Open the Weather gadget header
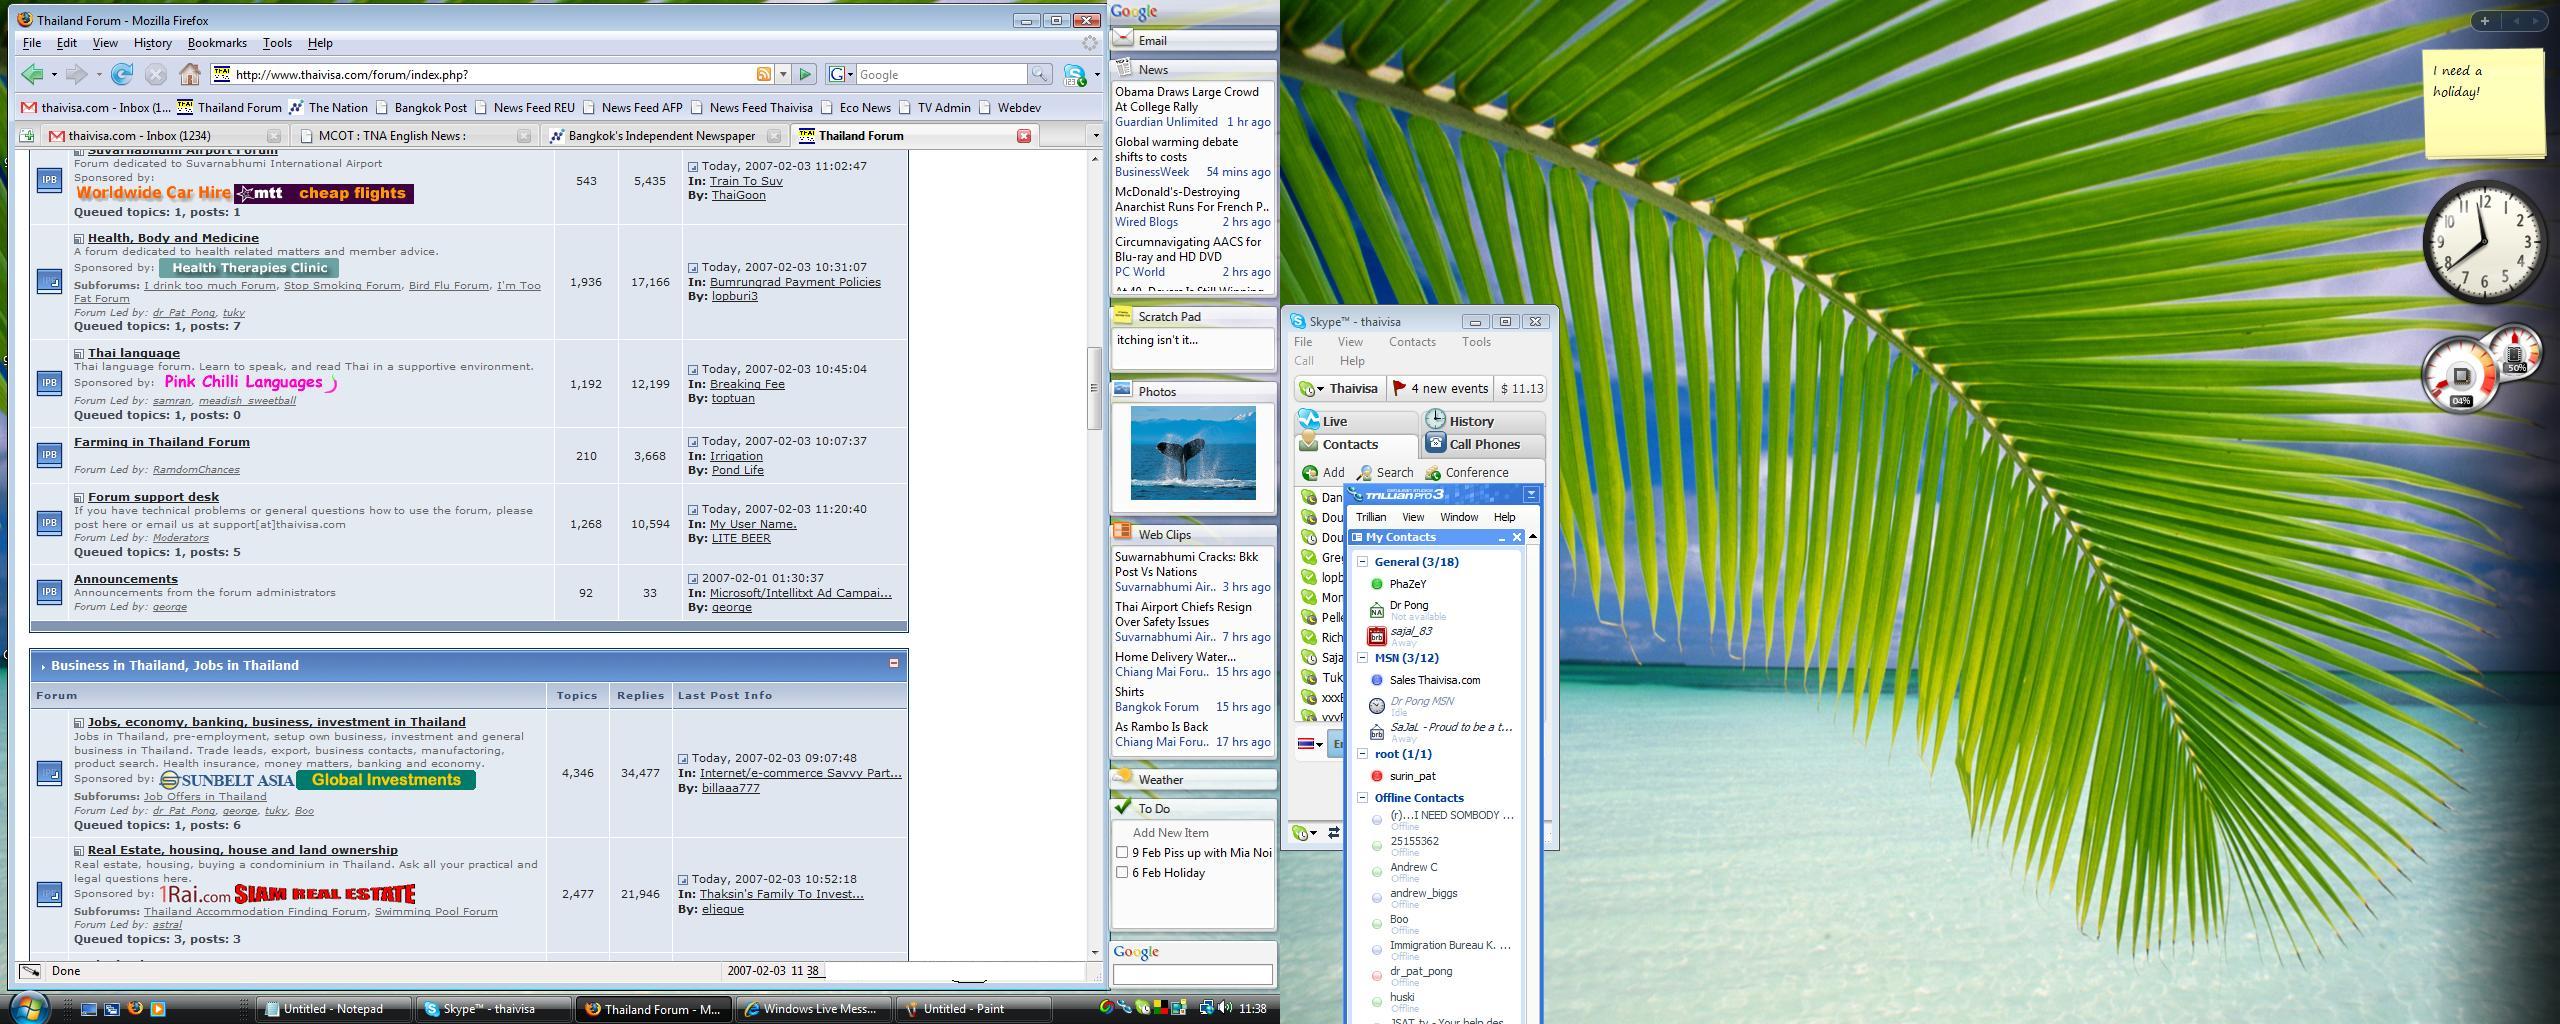The image size is (2560, 1024). tap(1193, 779)
